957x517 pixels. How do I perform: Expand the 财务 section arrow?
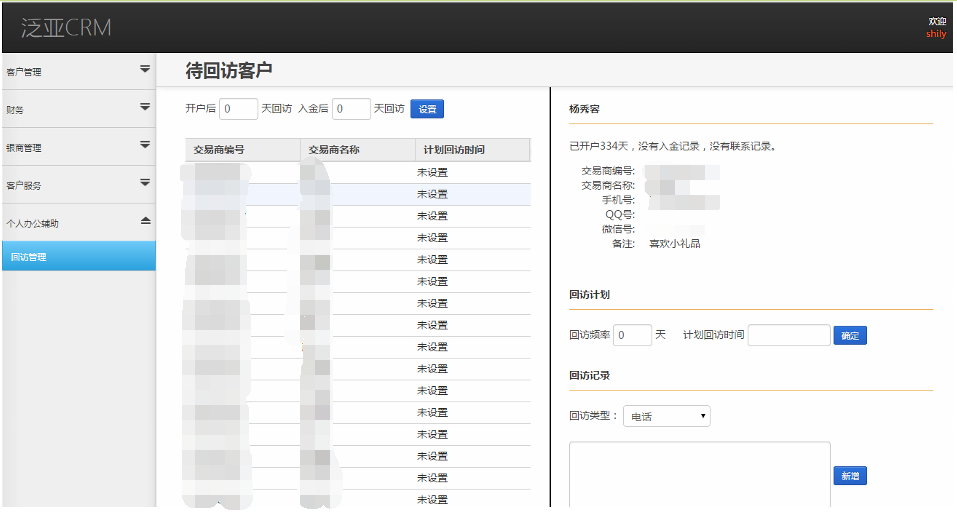pyautogui.click(x=144, y=107)
